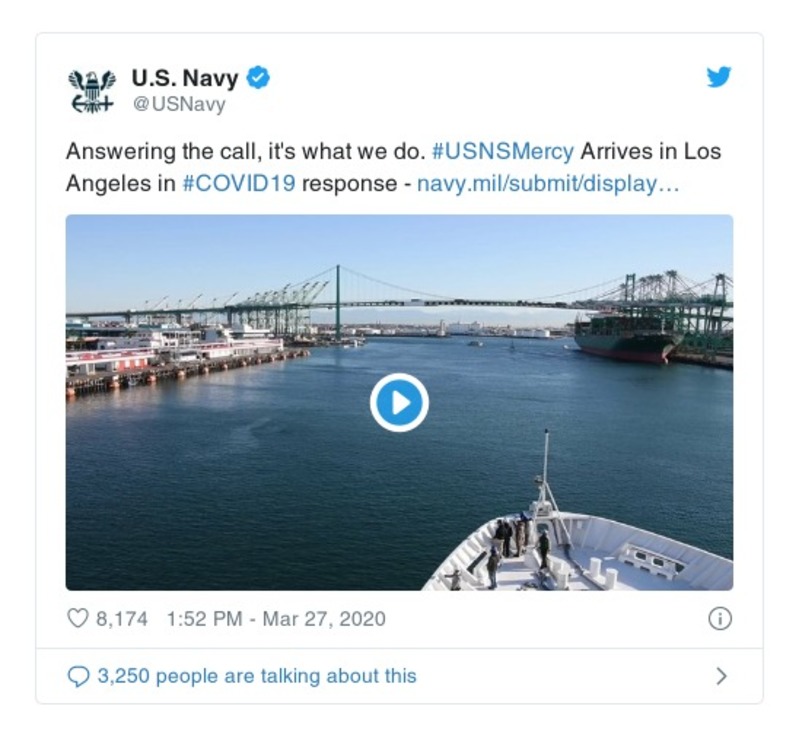The width and height of the screenshot is (799, 741).
Task: Open the #USNSMercy hashtag
Action: [x=503, y=152]
